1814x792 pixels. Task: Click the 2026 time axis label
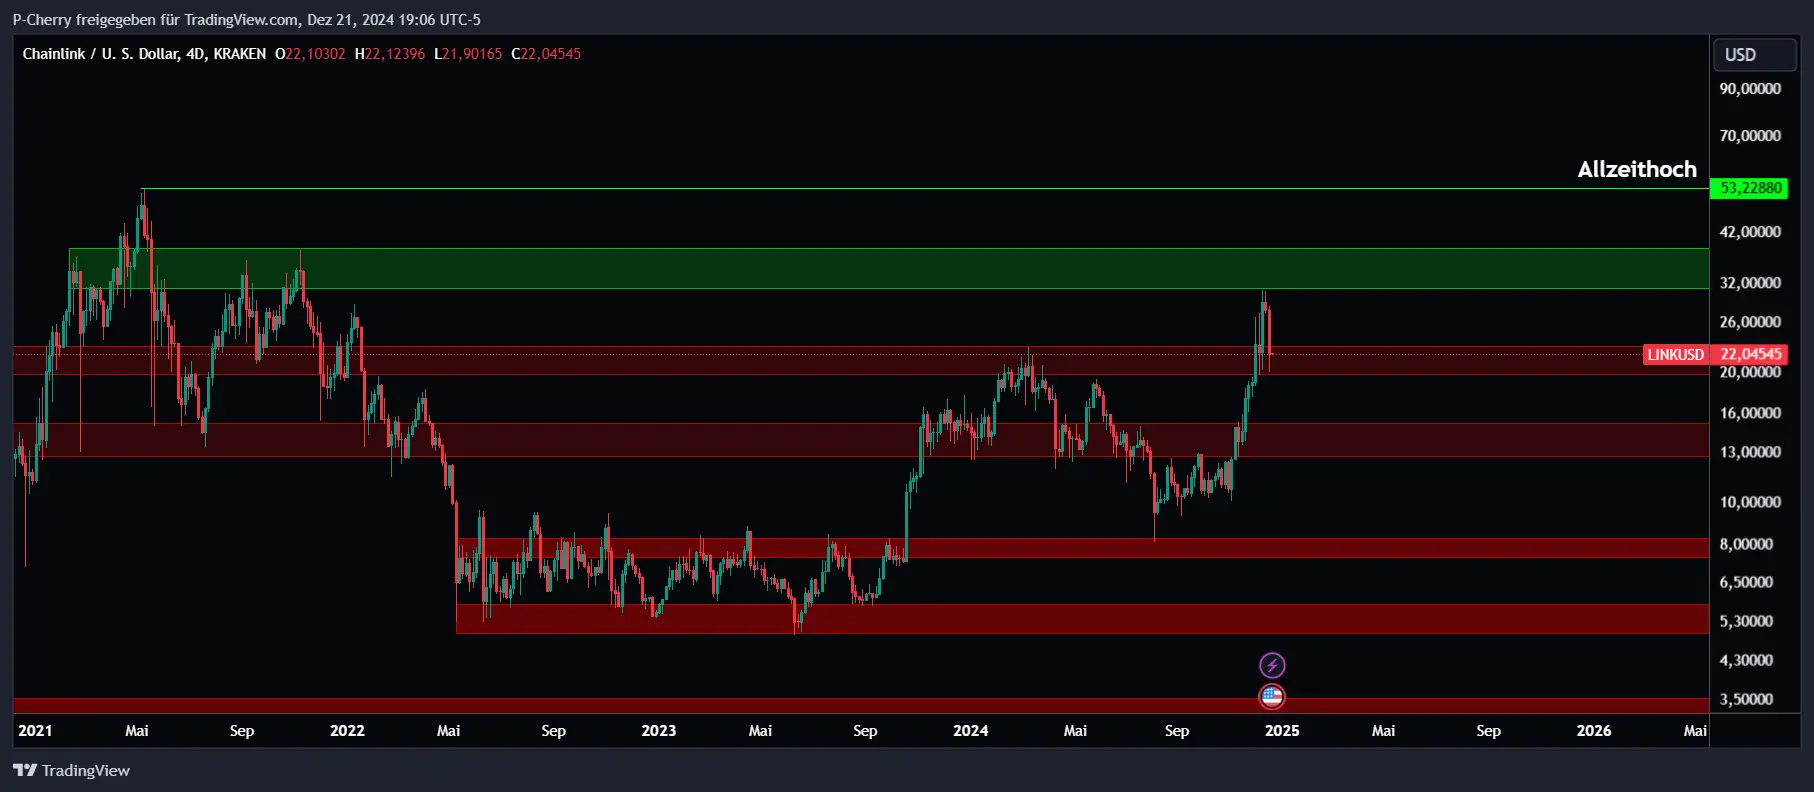coord(1594,730)
